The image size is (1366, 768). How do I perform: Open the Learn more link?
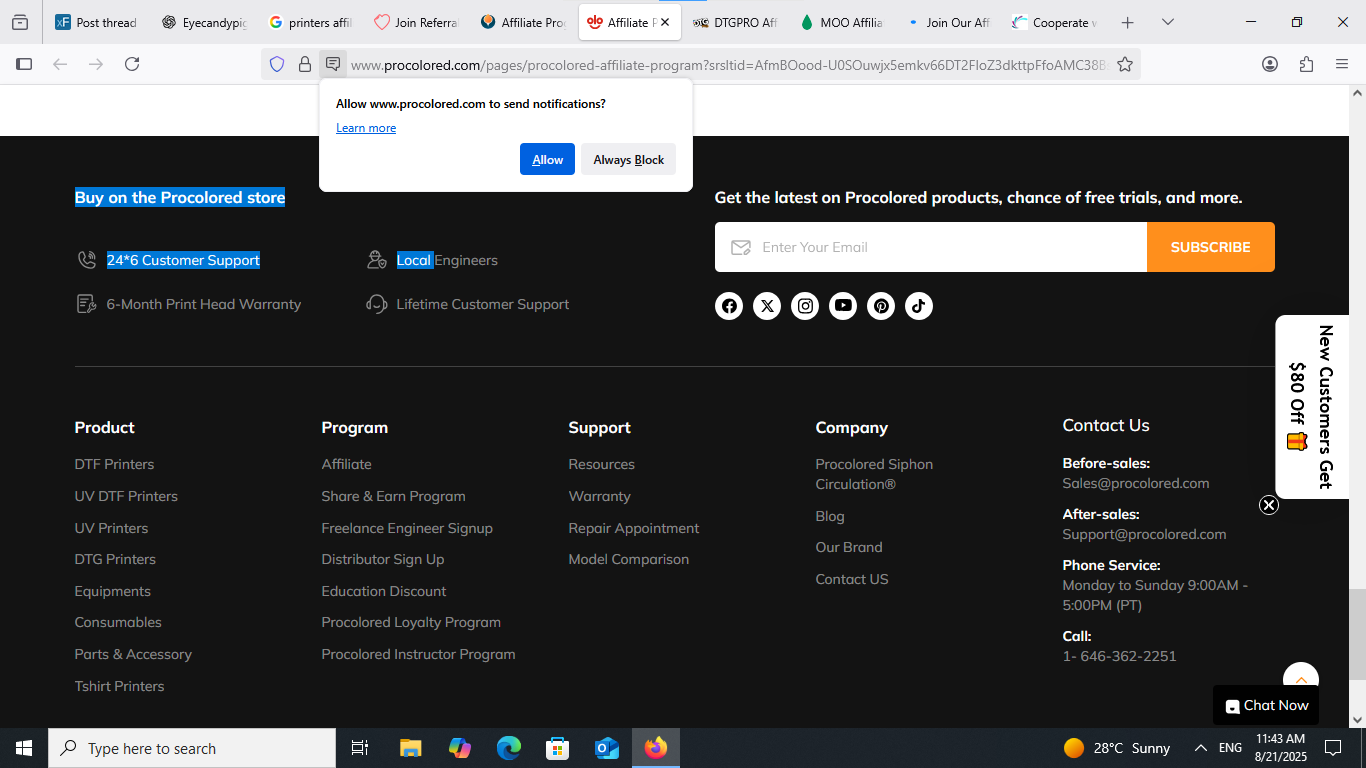(x=366, y=128)
